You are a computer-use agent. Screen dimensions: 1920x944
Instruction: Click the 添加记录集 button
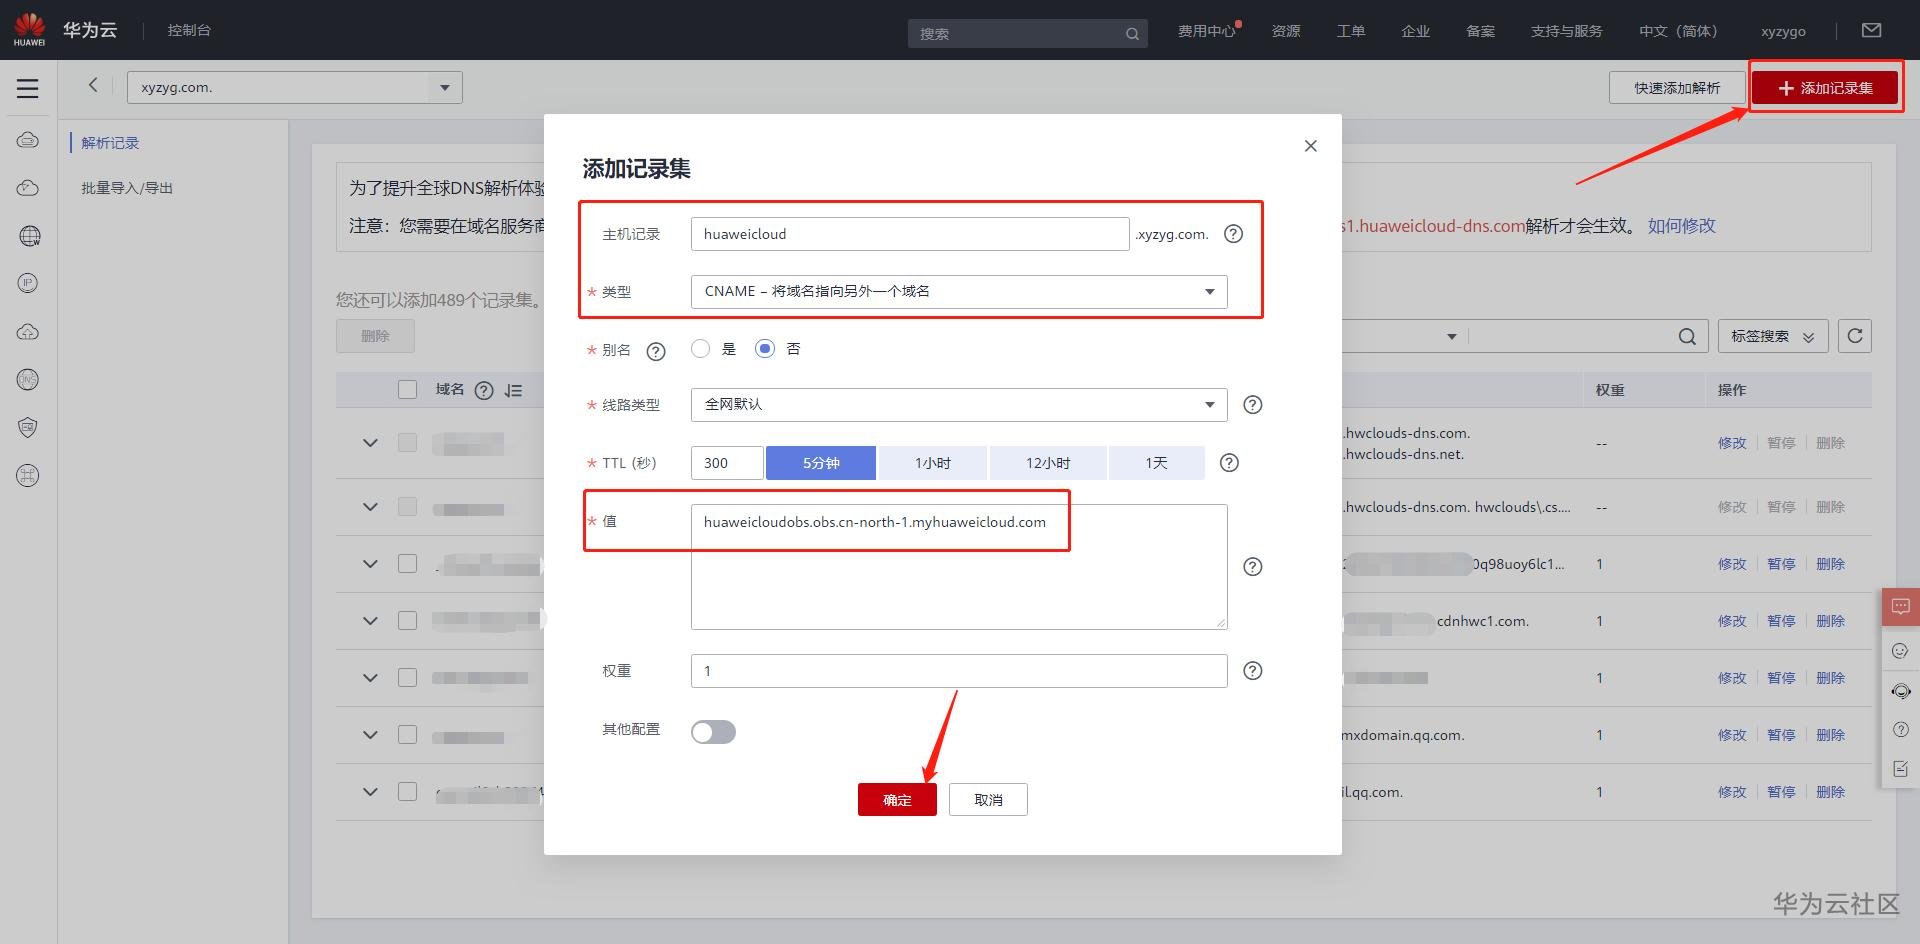[x=1825, y=88]
